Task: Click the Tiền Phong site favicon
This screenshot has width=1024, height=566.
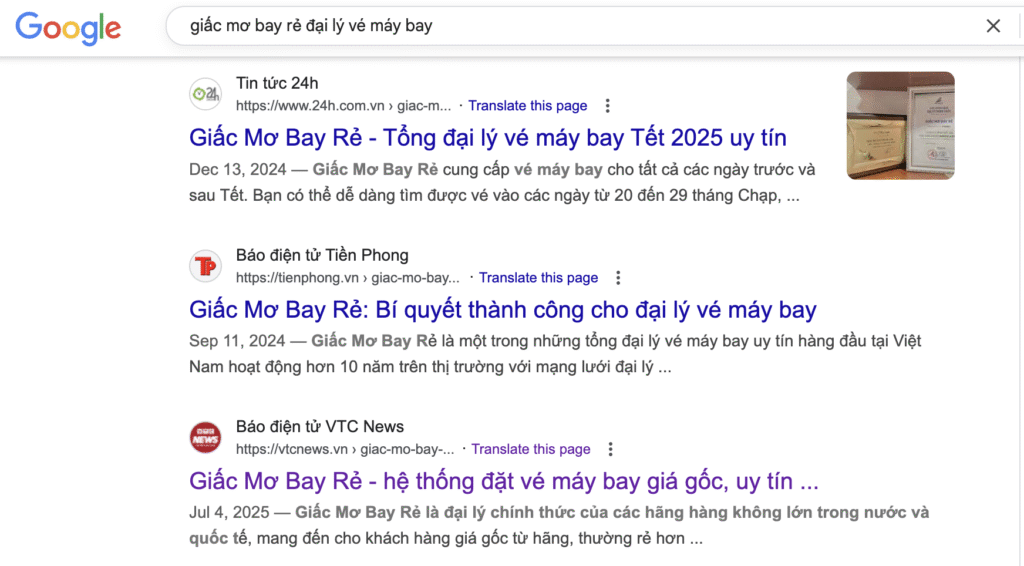Action: click(206, 266)
